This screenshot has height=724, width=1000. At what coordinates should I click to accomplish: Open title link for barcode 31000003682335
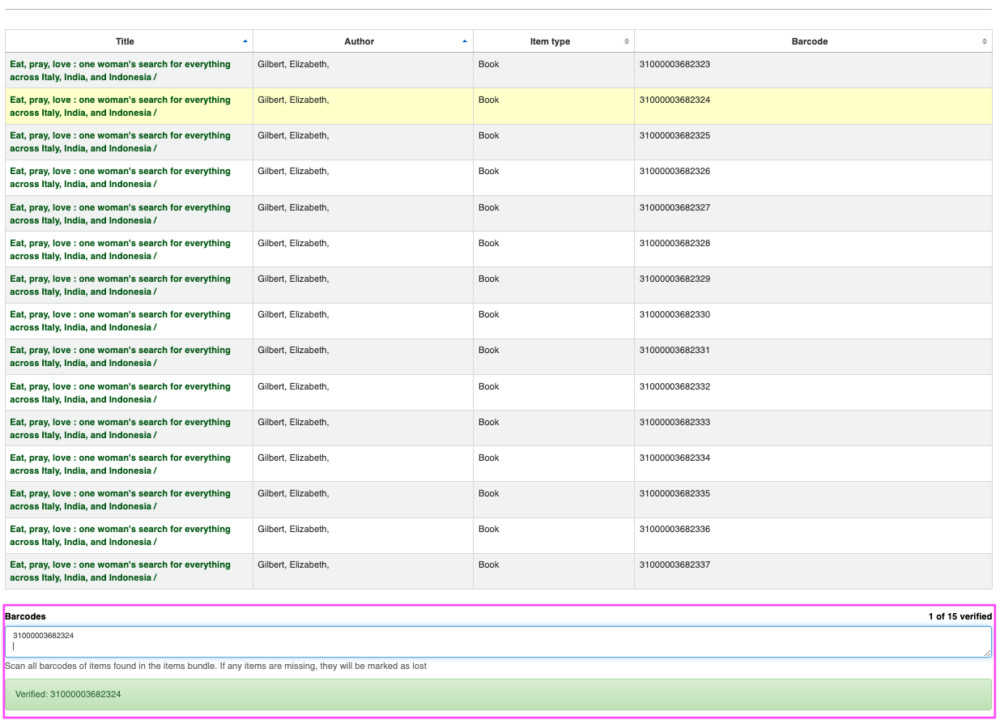120,501
